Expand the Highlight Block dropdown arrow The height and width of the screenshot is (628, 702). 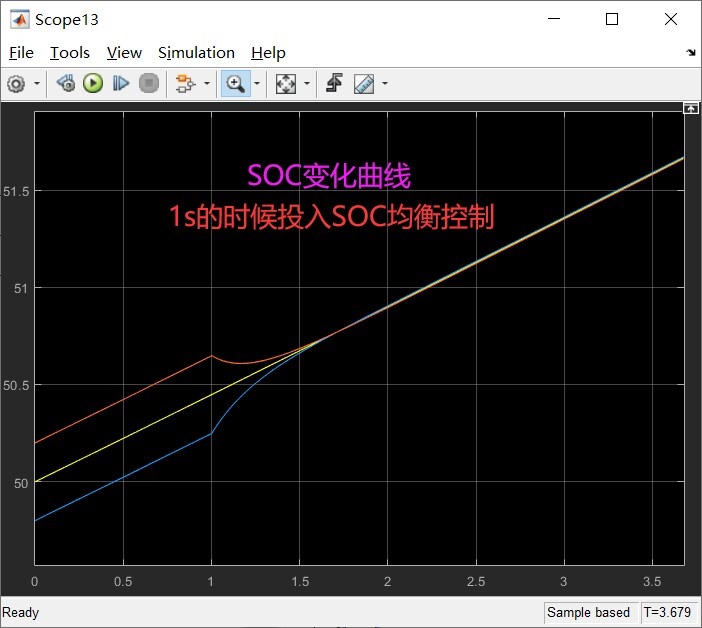[x=207, y=83]
